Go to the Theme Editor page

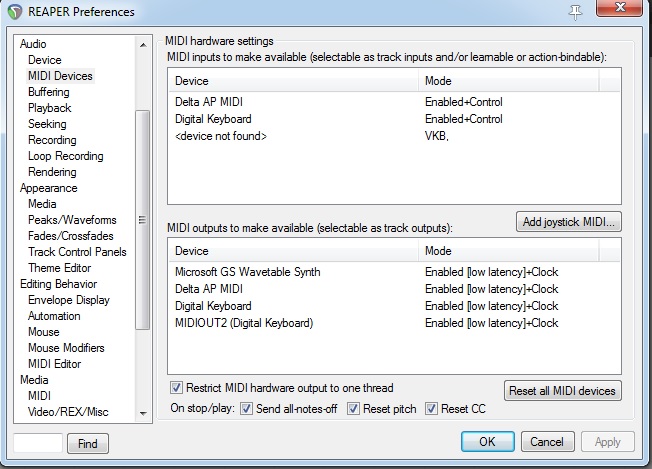coord(59,268)
